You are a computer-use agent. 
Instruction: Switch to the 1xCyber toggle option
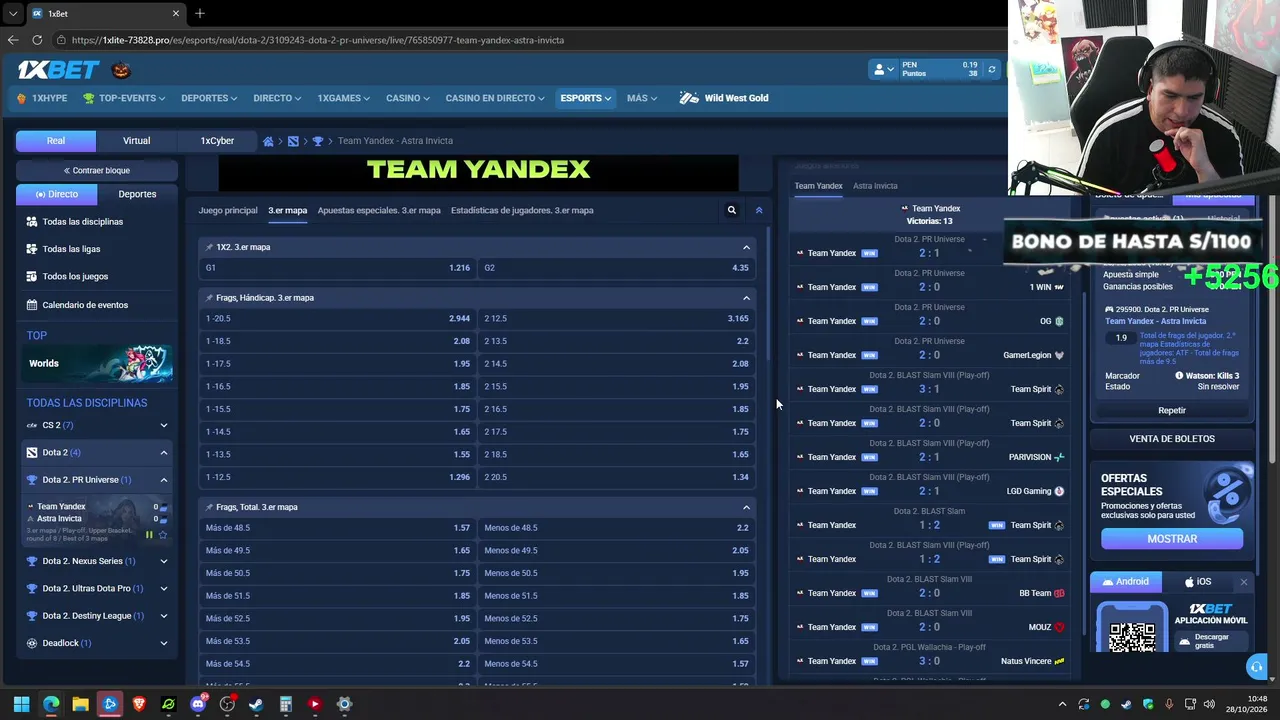[x=217, y=141]
